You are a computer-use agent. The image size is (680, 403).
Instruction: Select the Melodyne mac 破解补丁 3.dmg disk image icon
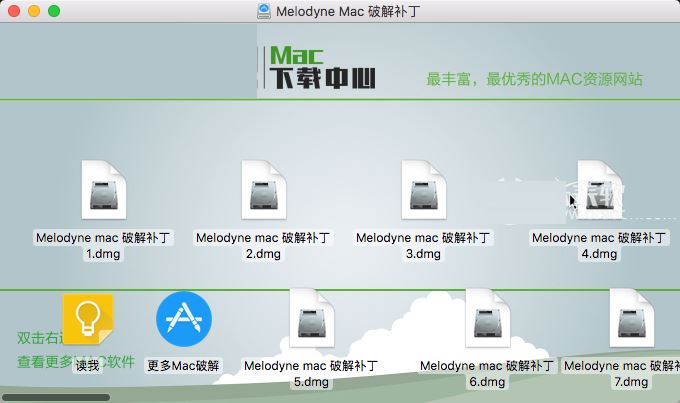(x=424, y=190)
